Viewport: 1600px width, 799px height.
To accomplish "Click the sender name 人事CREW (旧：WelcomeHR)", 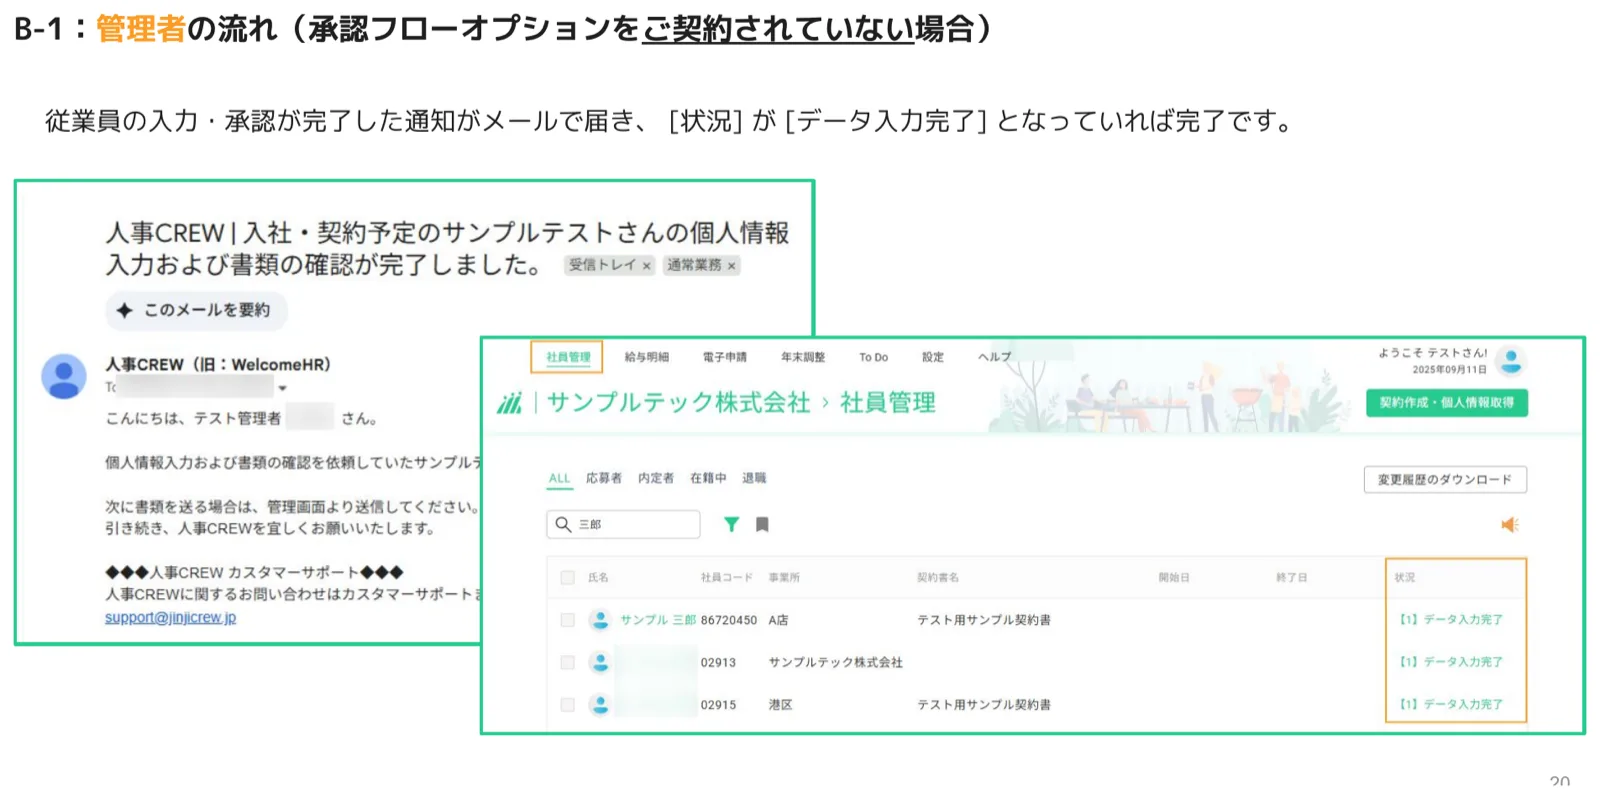I will tap(218, 364).
